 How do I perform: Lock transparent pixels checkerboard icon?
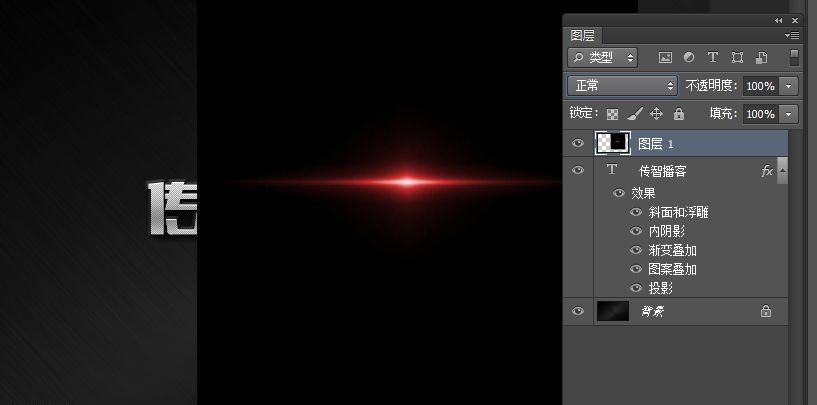point(612,114)
